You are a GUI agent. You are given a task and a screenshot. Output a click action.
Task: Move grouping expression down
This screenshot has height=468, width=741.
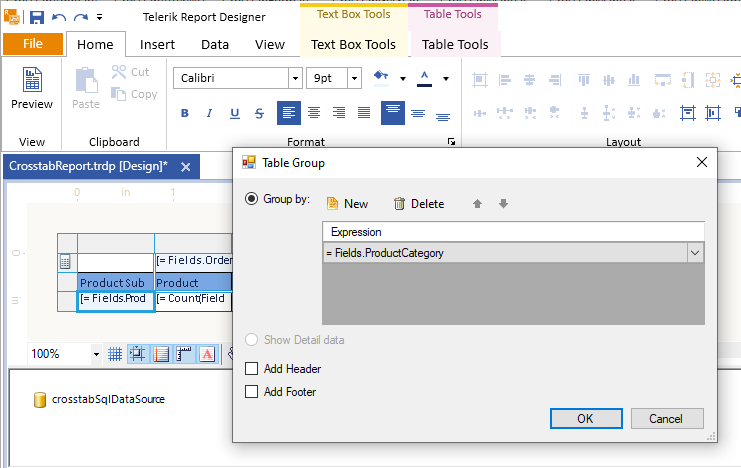tap(503, 204)
